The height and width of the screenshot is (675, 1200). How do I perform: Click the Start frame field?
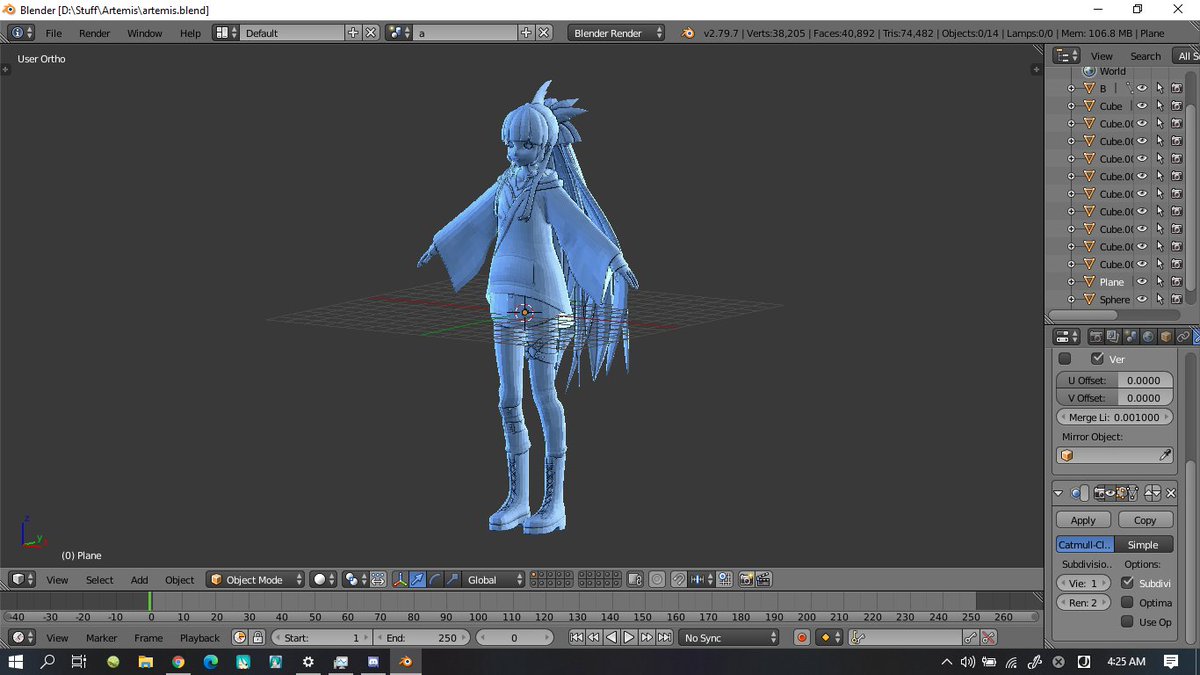(x=321, y=638)
